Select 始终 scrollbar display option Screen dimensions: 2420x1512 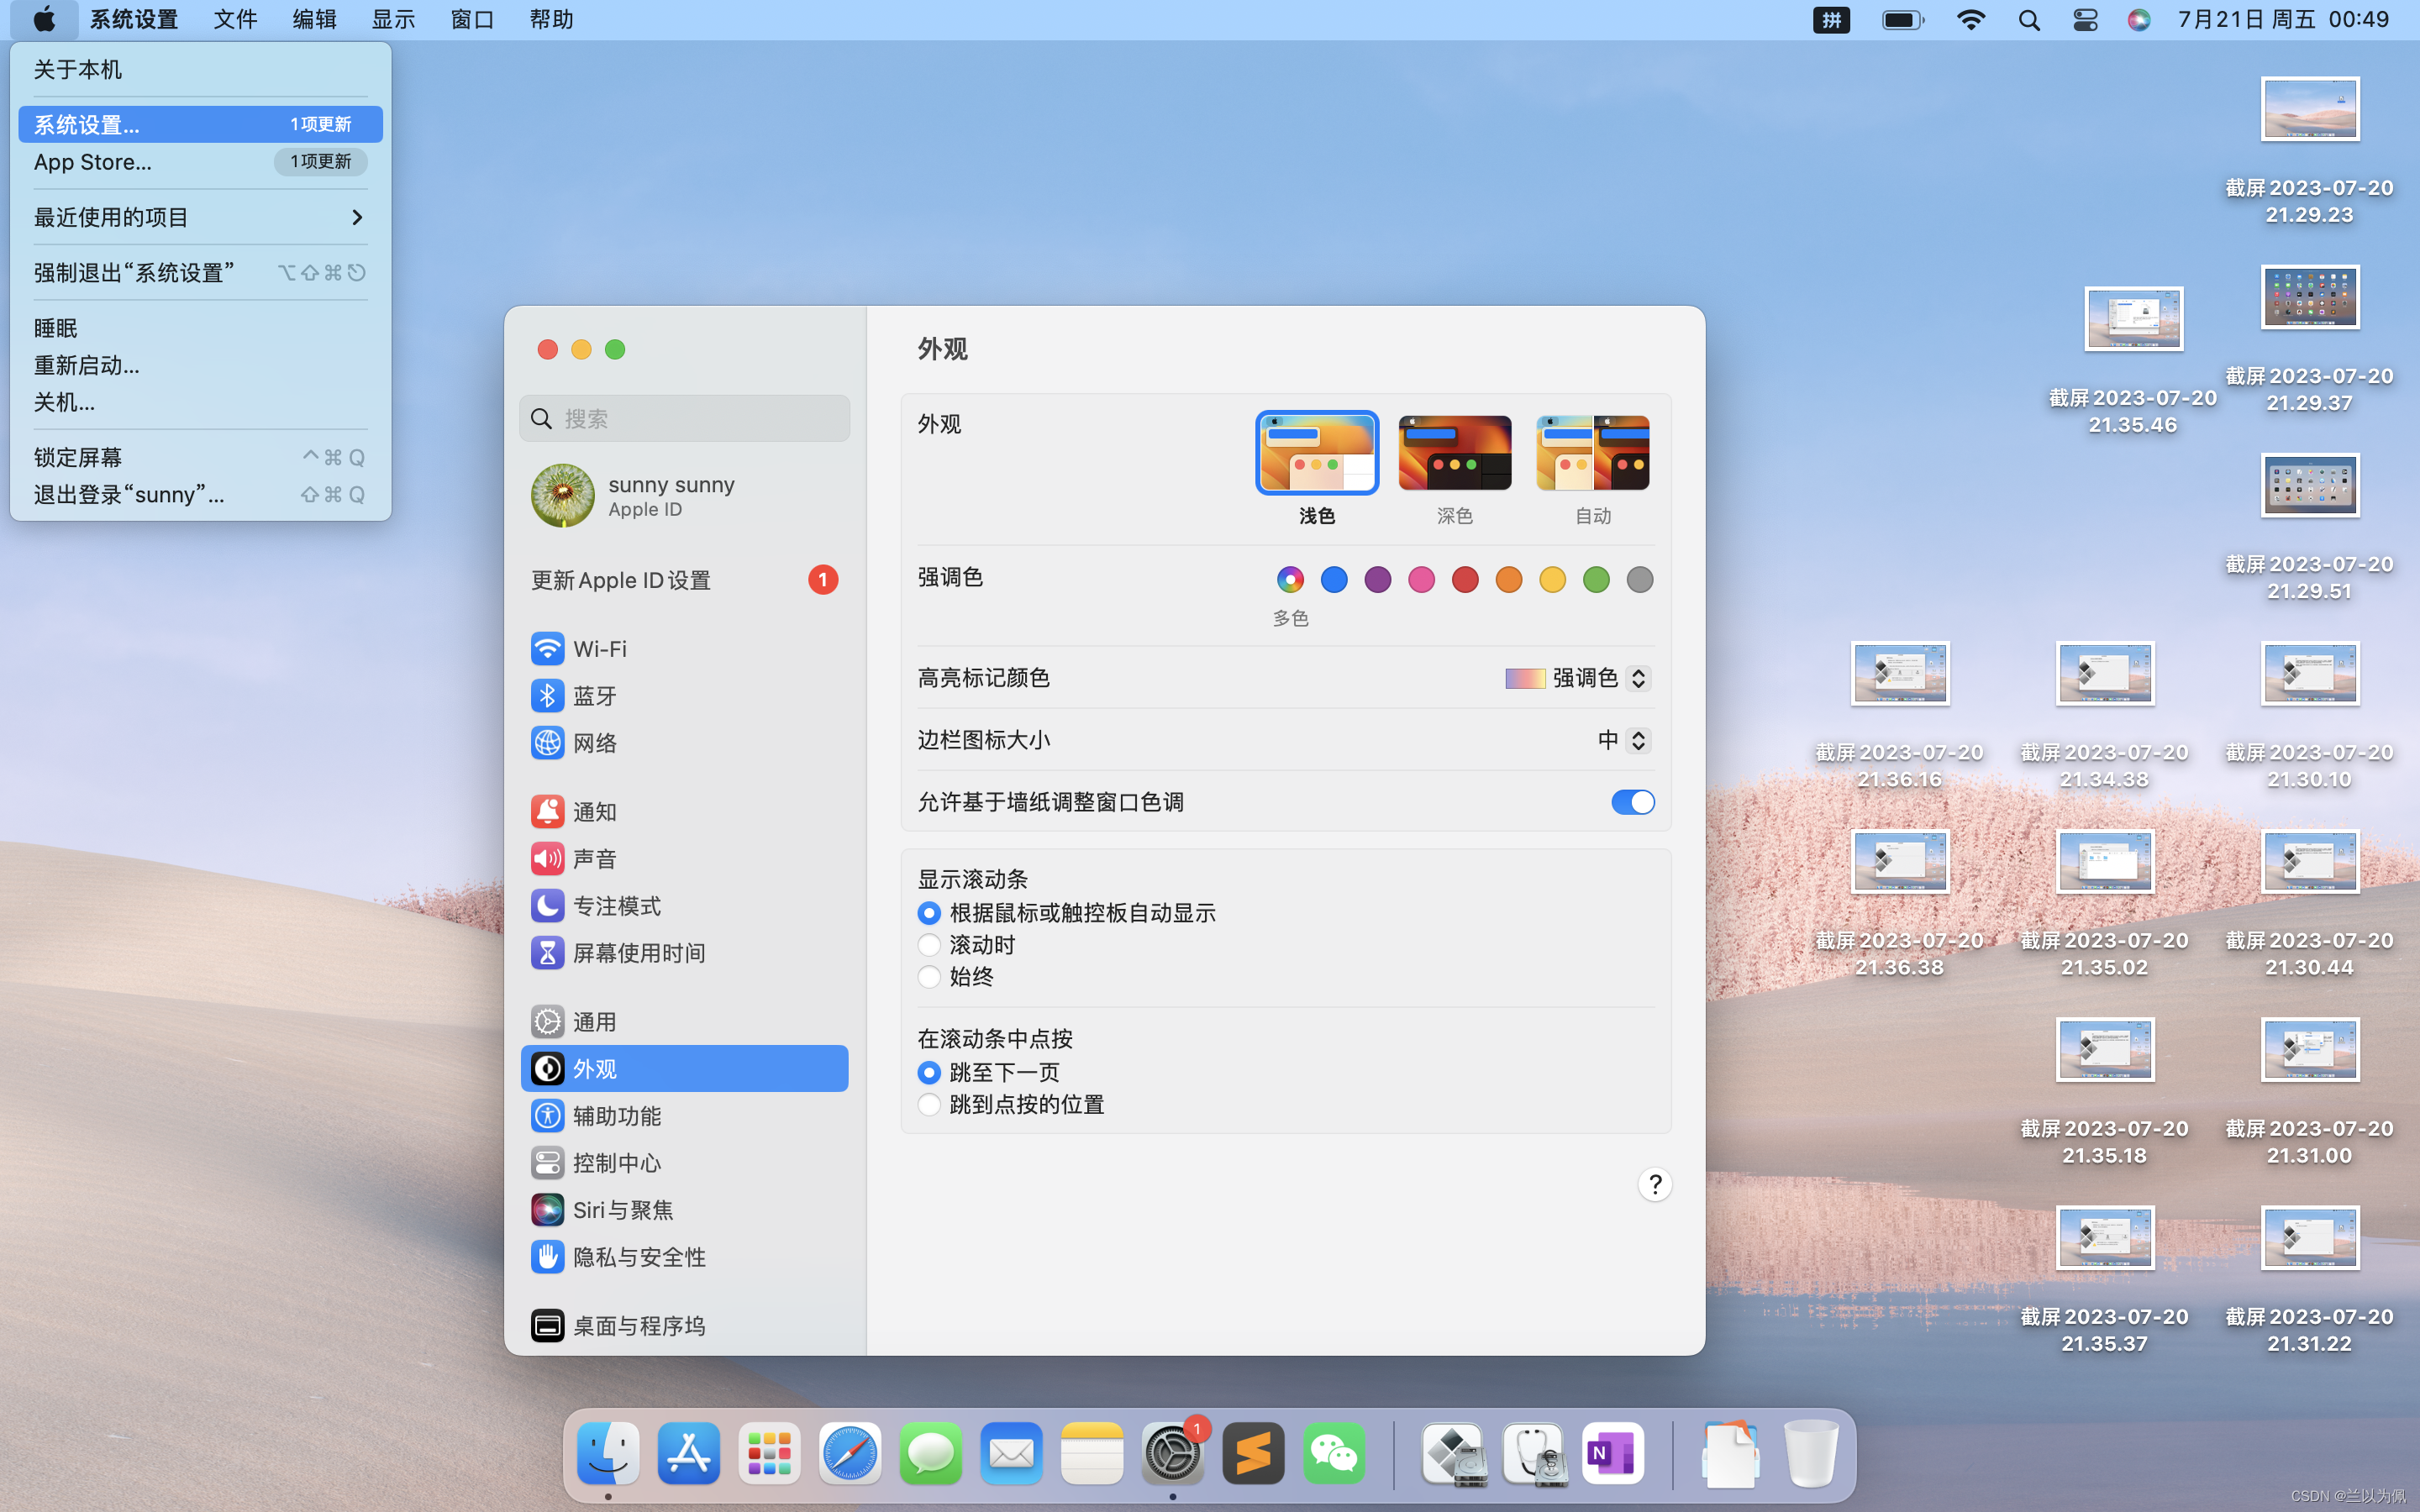(x=929, y=977)
